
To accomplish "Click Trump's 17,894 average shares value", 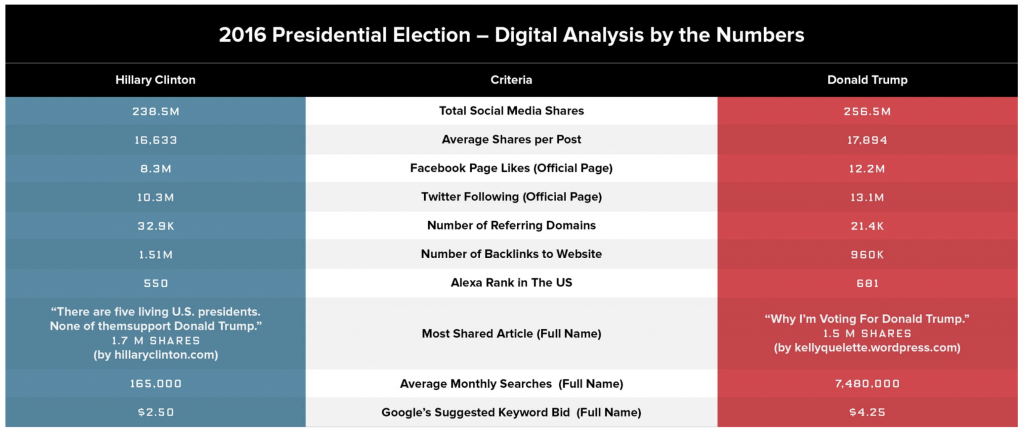I will coord(866,140).
